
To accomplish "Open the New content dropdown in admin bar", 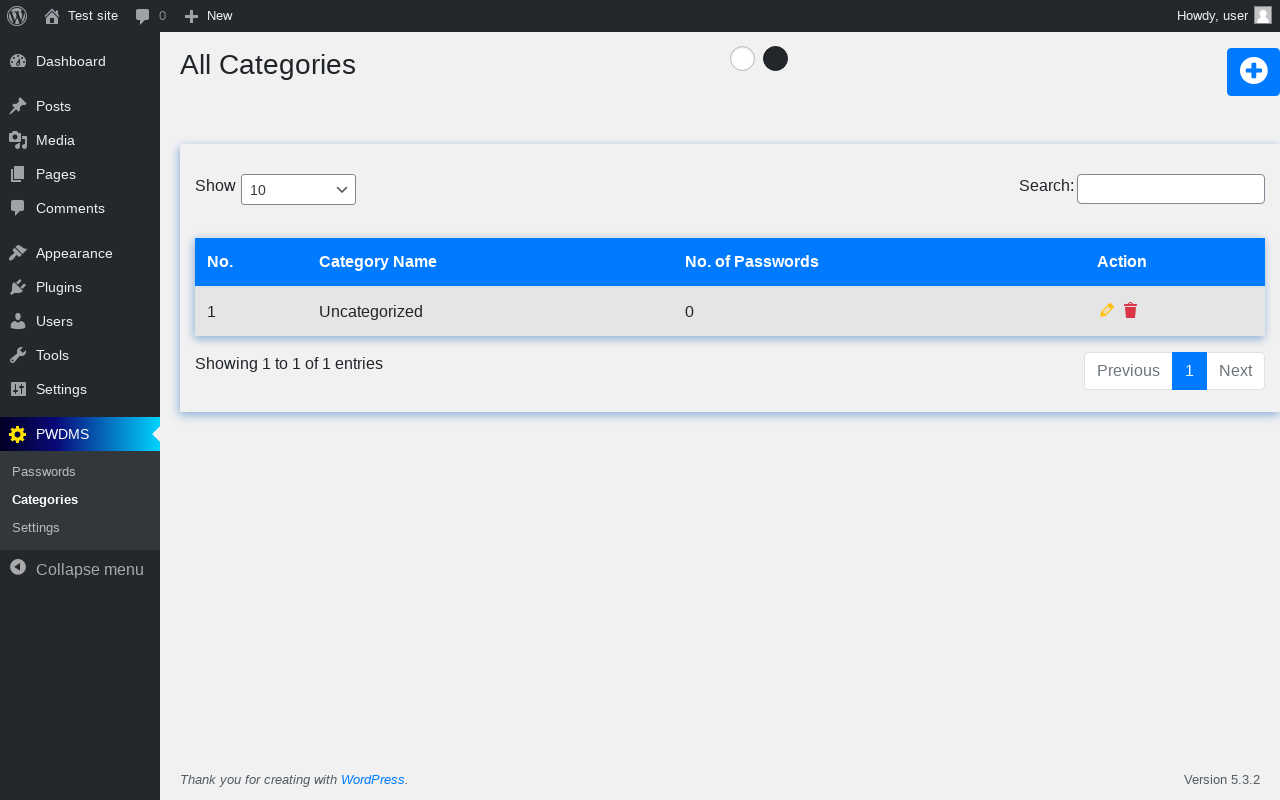I will click(x=208, y=16).
